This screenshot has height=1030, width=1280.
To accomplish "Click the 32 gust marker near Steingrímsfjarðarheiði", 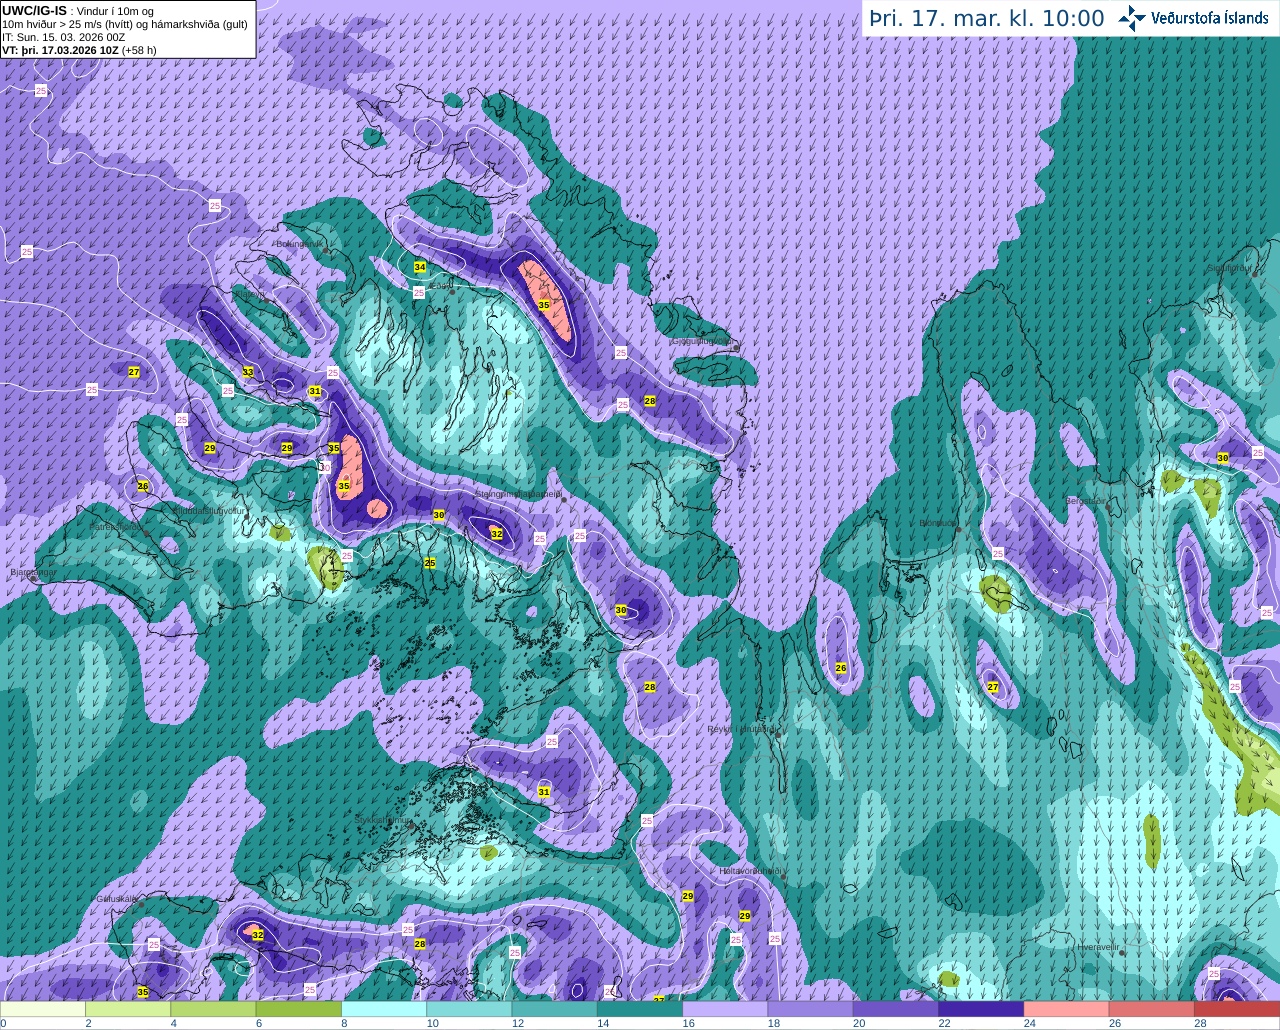I will (x=497, y=534).
